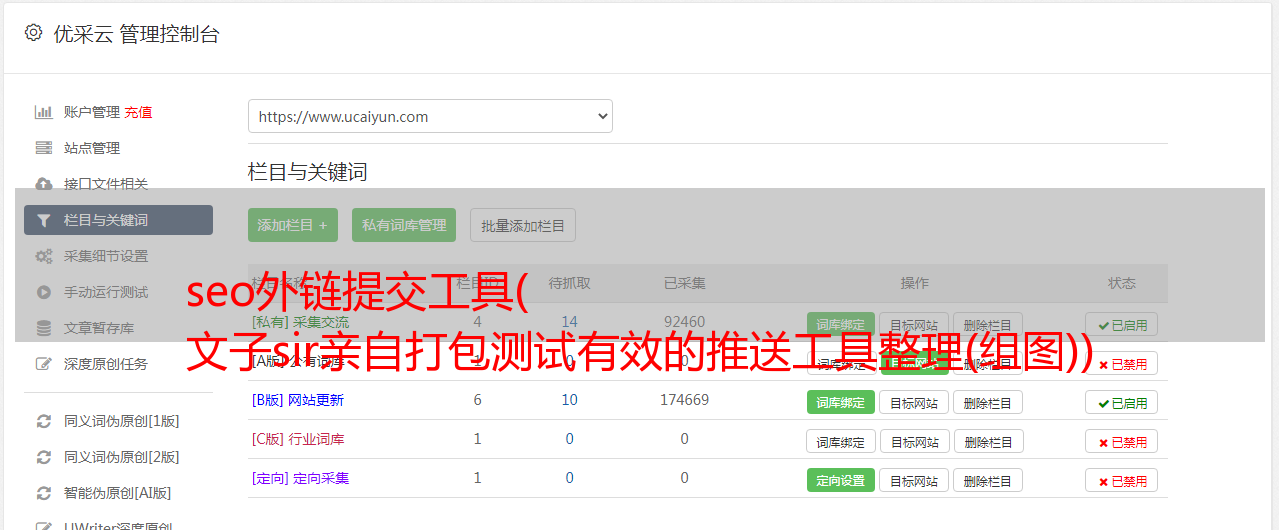1279x530 pixels.
Task: Open 站点管理 via its server icon
Action: [44, 148]
